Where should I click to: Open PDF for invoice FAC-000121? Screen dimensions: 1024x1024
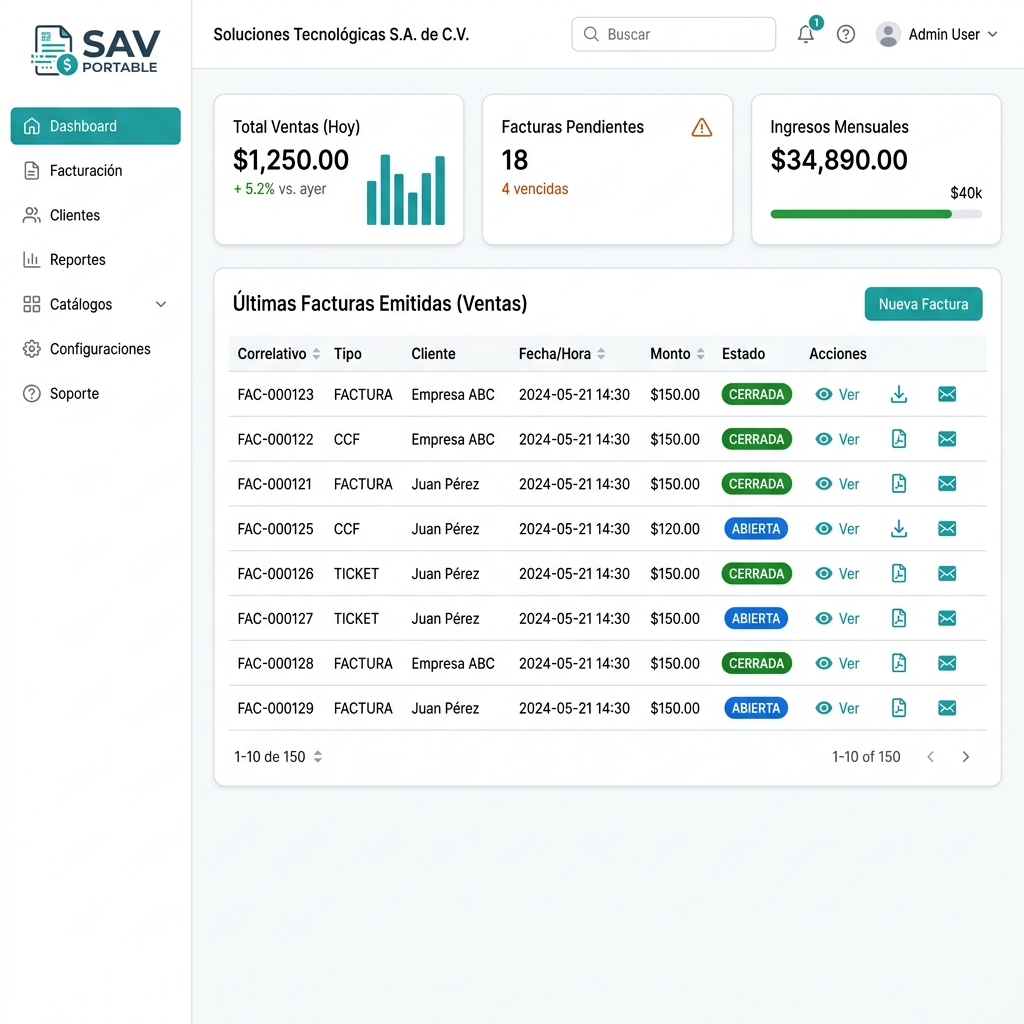click(x=899, y=484)
